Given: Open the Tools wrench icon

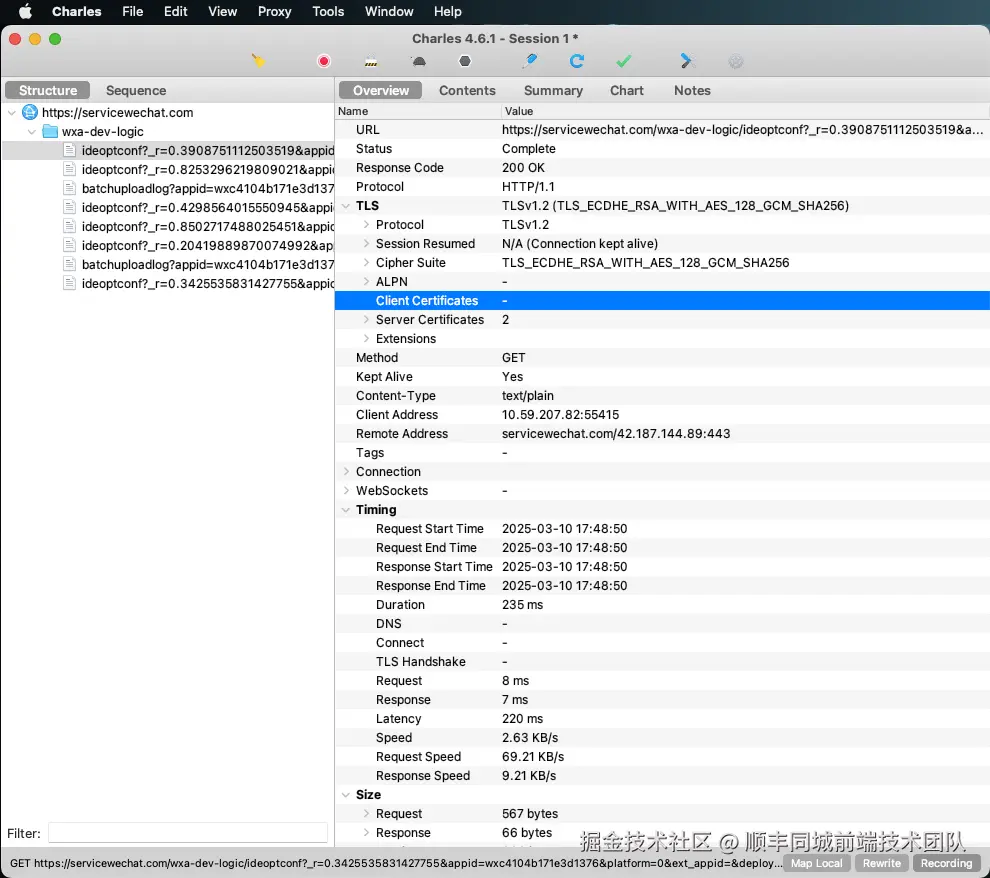Looking at the screenshot, I should tap(687, 61).
